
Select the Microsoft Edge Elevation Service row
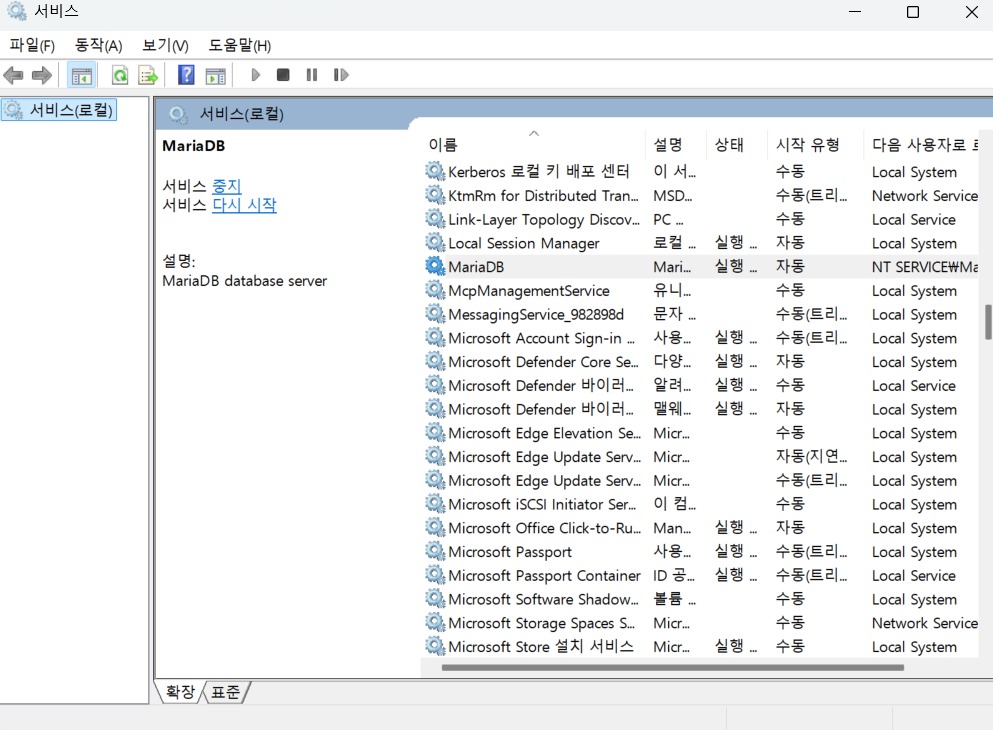pos(701,433)
